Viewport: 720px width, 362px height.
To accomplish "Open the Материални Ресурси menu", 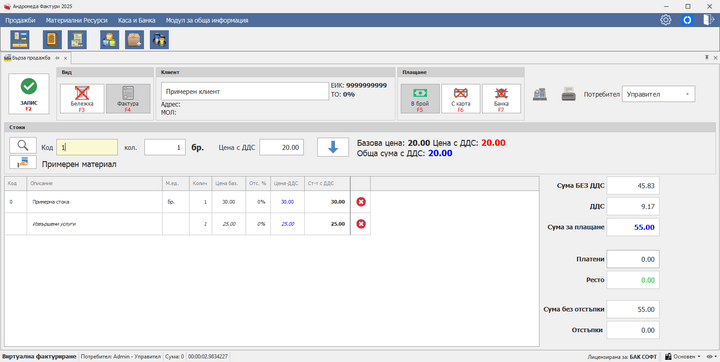I will 77,20.
